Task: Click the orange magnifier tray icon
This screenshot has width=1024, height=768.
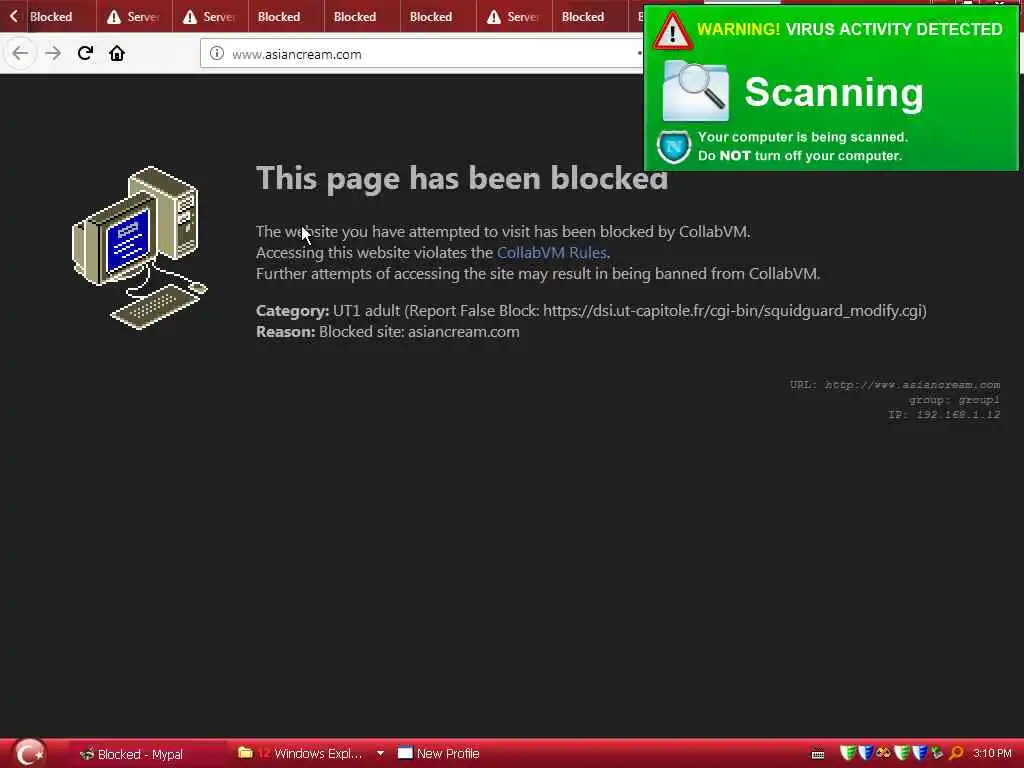Action: click(957, 753)
